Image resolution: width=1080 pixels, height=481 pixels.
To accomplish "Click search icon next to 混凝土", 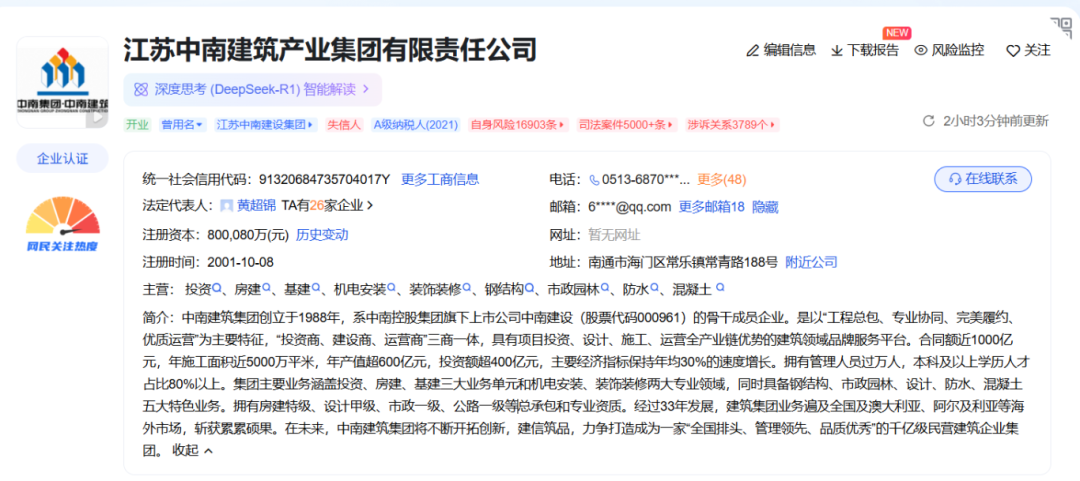I will click(x=720, y=288).
